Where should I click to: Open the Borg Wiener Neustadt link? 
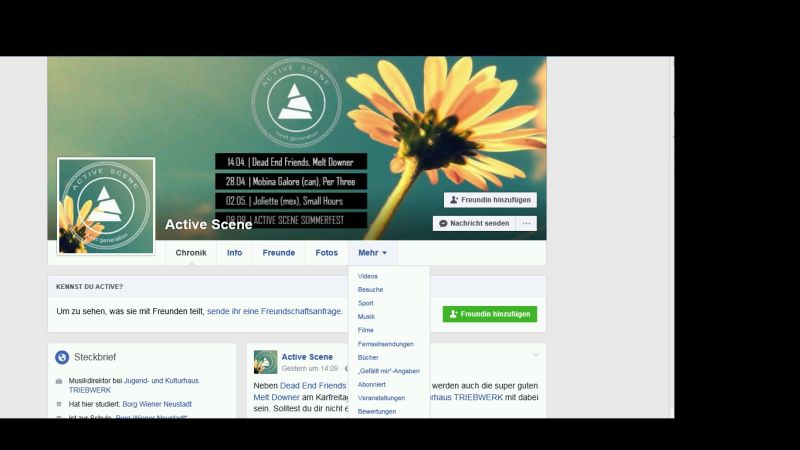[157, 404]
